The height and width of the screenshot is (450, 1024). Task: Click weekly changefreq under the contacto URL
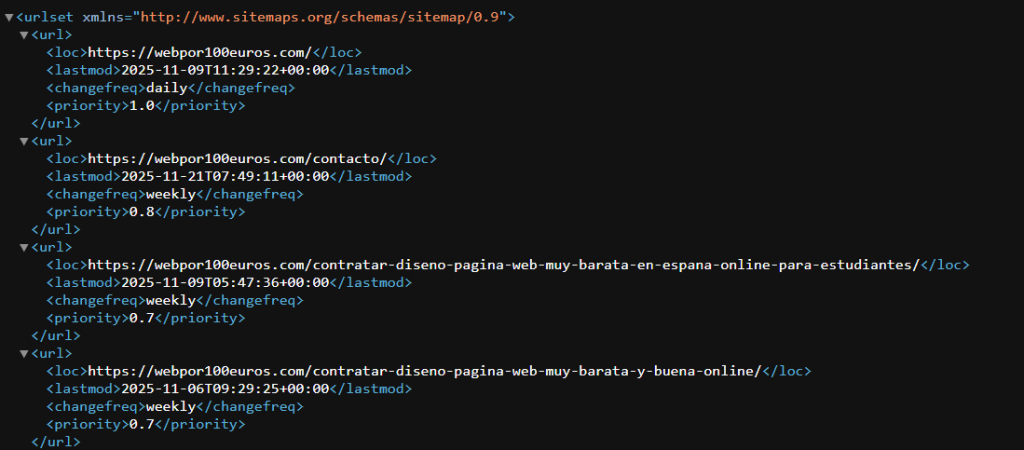click(170, 194)
